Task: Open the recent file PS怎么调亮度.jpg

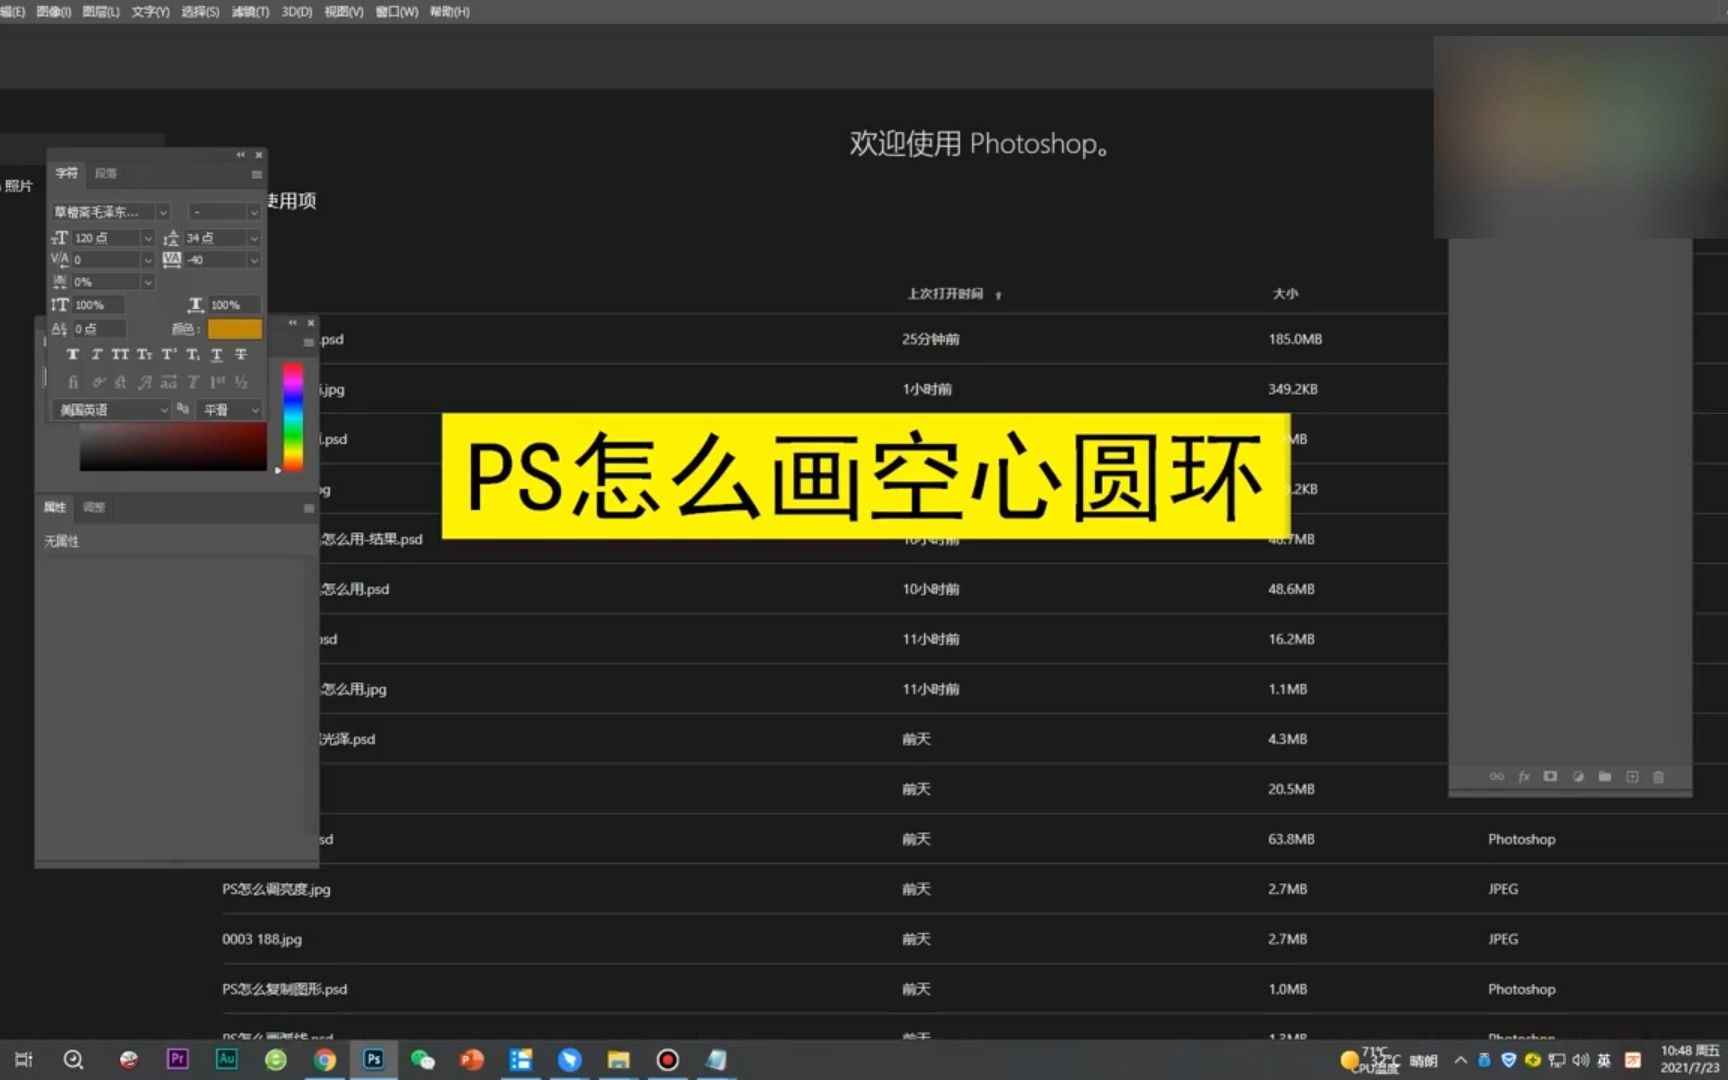Action: pos(276,889)
